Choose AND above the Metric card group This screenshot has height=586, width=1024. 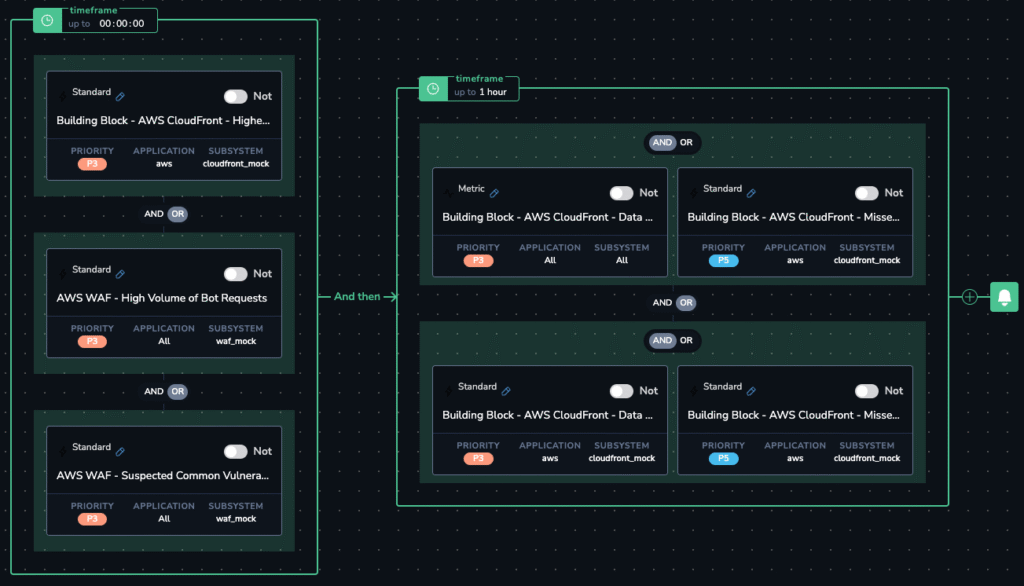click(662, 143)
